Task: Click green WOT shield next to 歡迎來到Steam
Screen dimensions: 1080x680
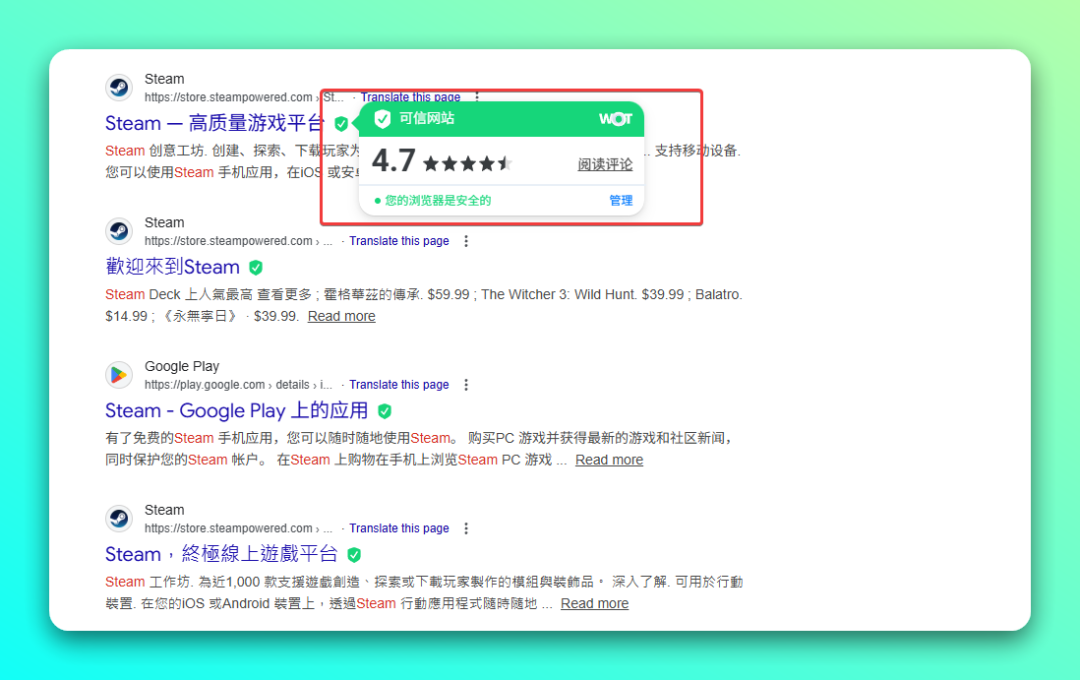Action: (256, 267)
